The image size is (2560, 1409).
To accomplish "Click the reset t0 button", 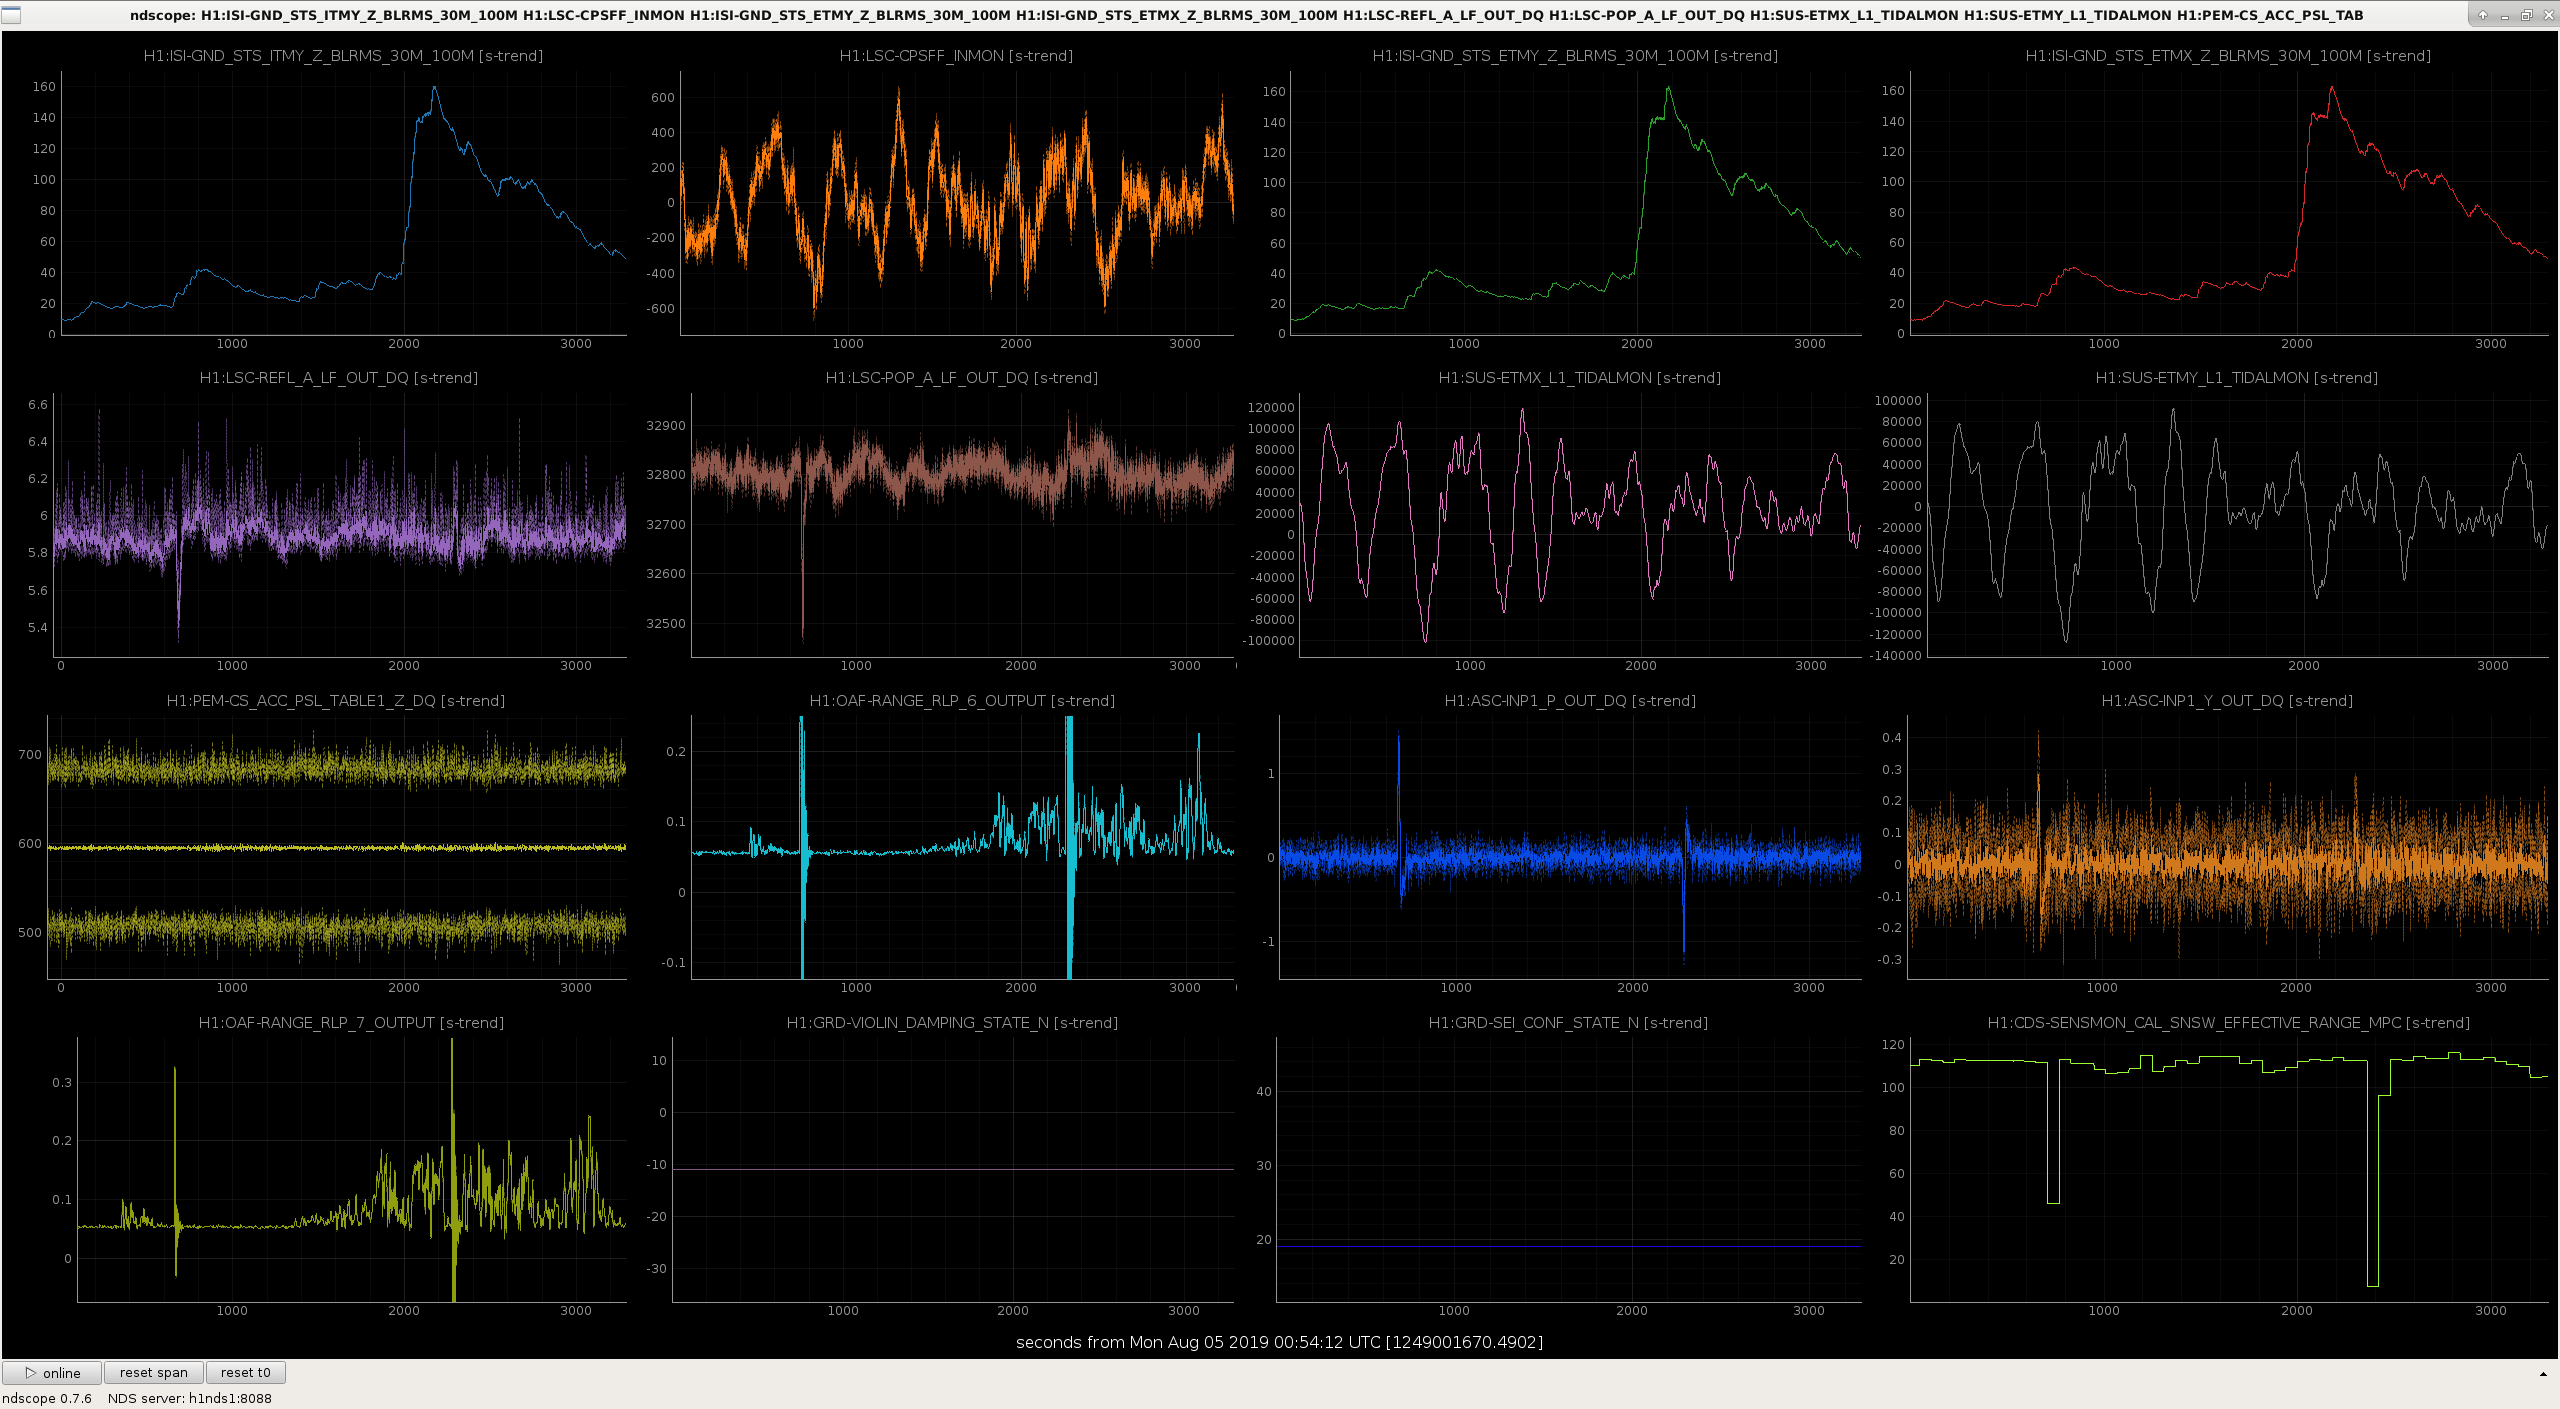I will click(x=246, y=1373).
